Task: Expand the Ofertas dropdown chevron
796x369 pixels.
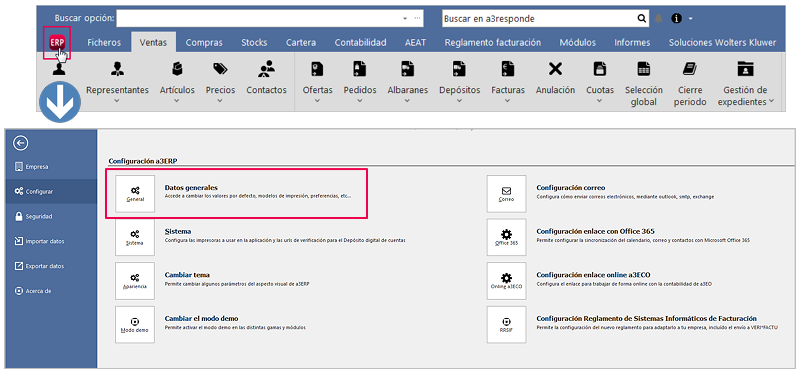Action: (317, 100)
